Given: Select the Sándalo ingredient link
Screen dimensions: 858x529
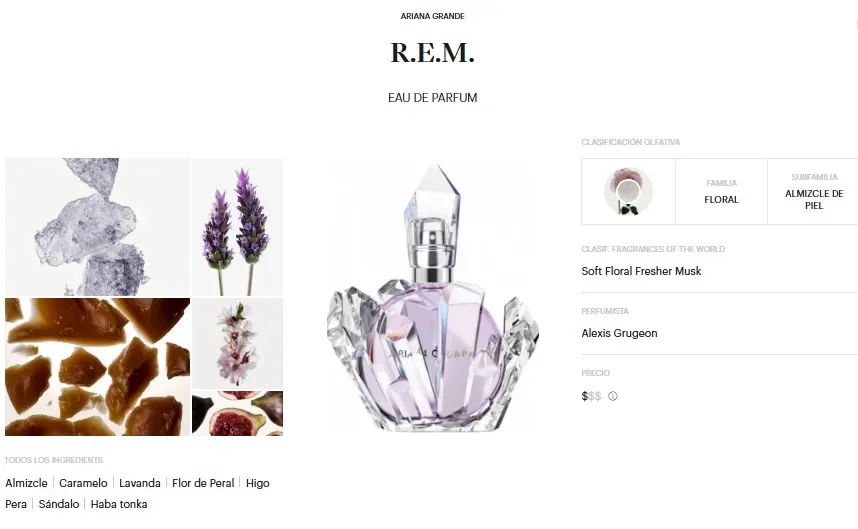Looking at the screenshot, I should pos(59,504).
